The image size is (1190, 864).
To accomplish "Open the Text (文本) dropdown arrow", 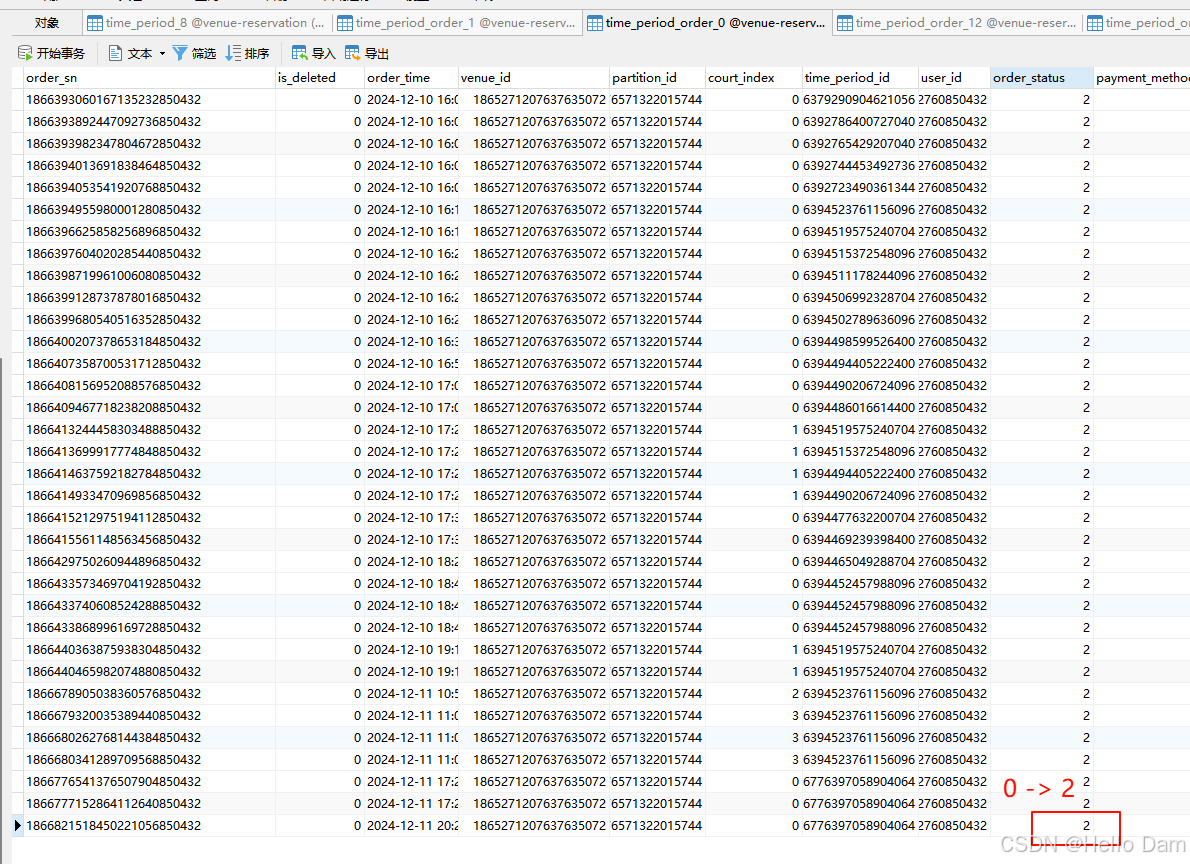I will pos(162,53).
